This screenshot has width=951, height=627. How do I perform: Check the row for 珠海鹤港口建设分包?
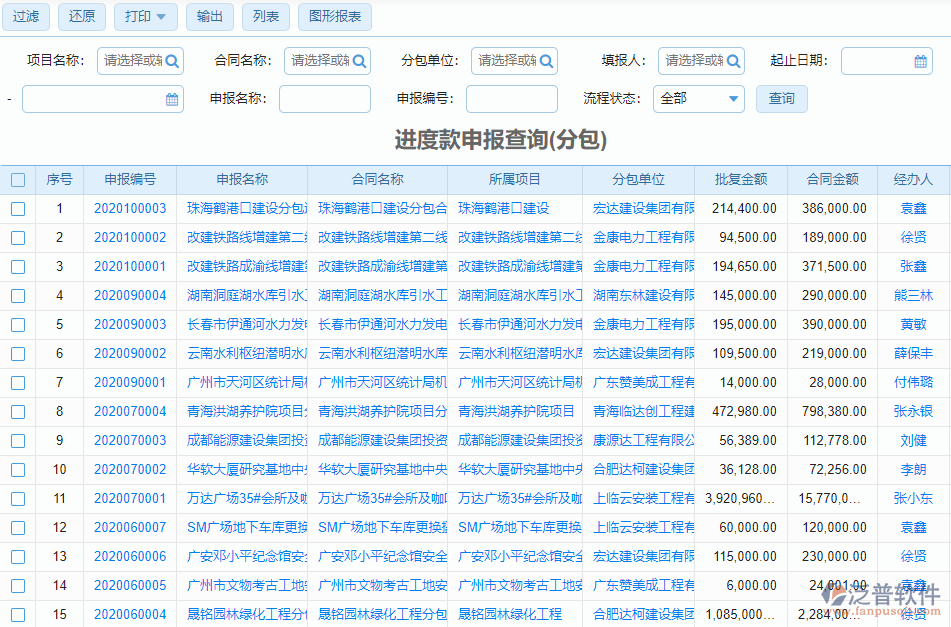(17, 207)
